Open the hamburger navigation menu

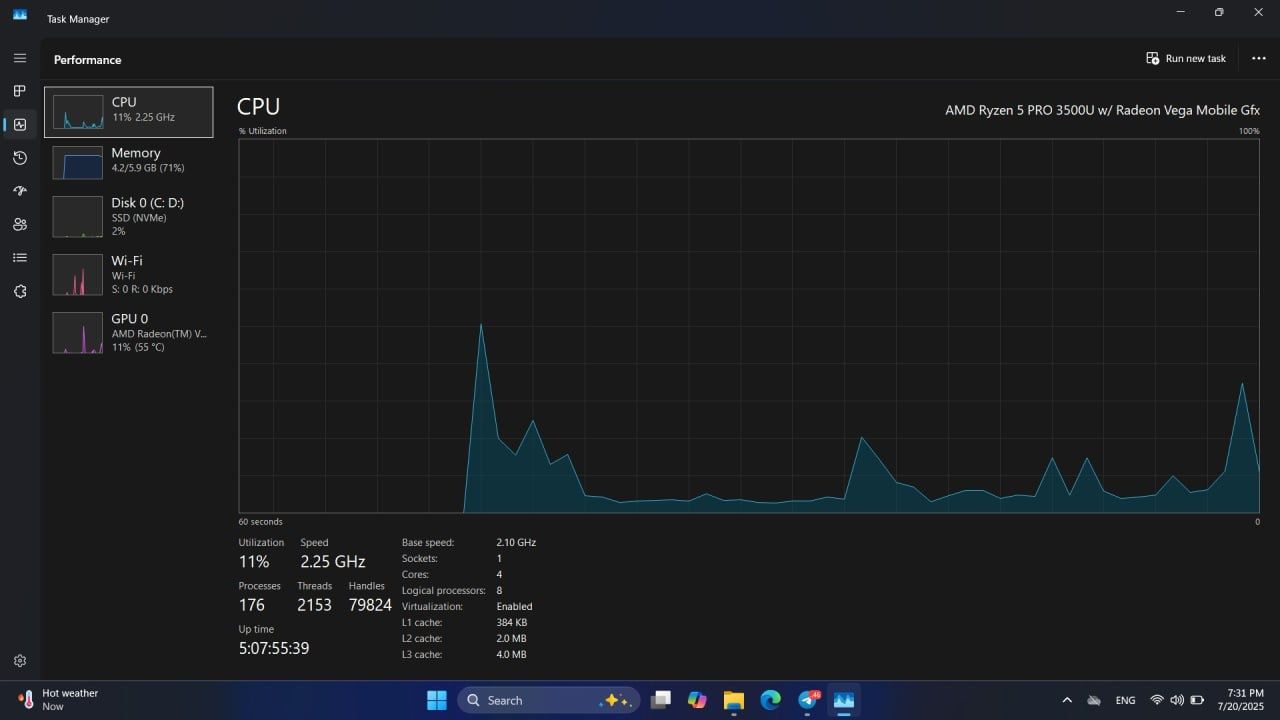tap(20, 58)
